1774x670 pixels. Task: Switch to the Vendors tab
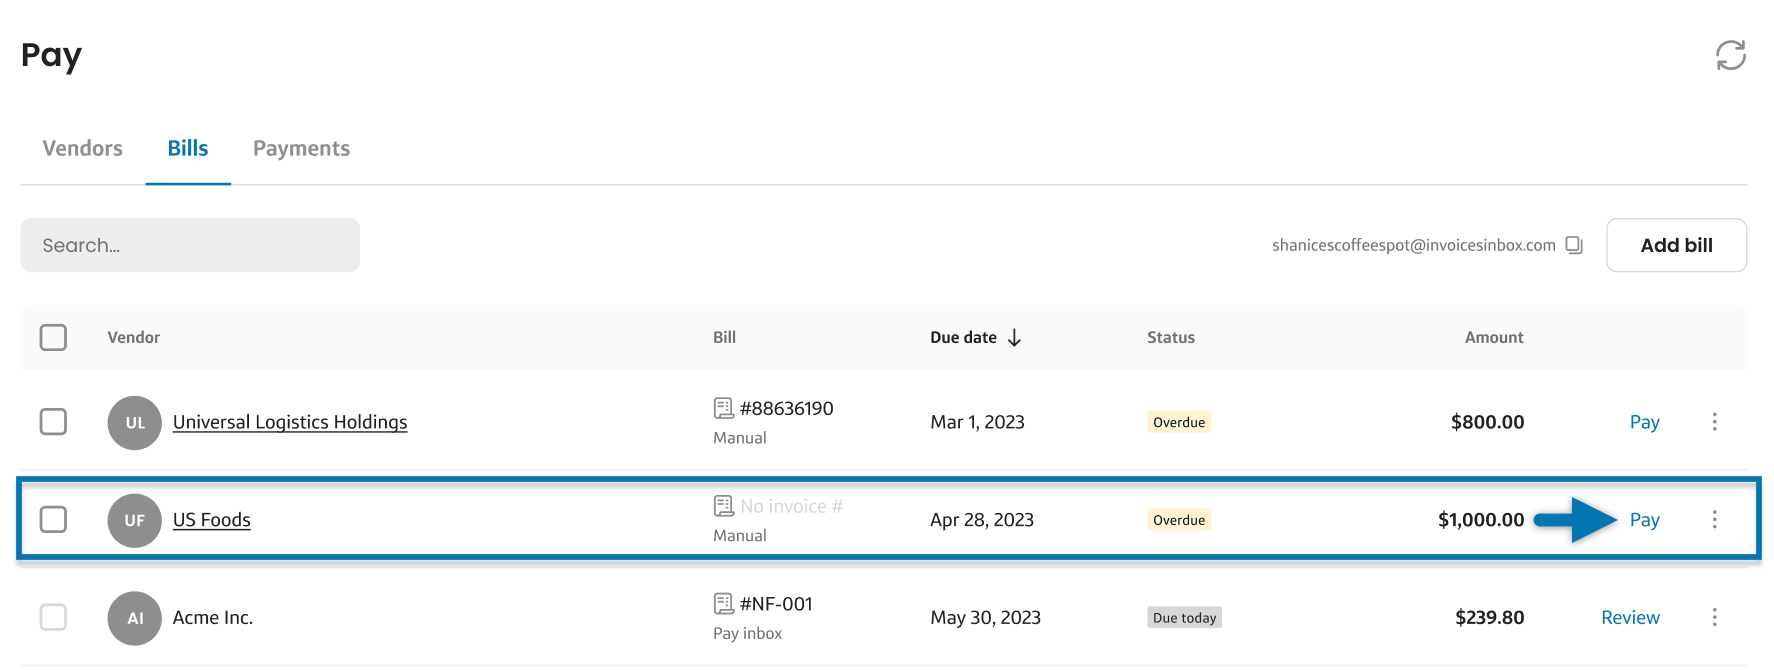point(82,148)
